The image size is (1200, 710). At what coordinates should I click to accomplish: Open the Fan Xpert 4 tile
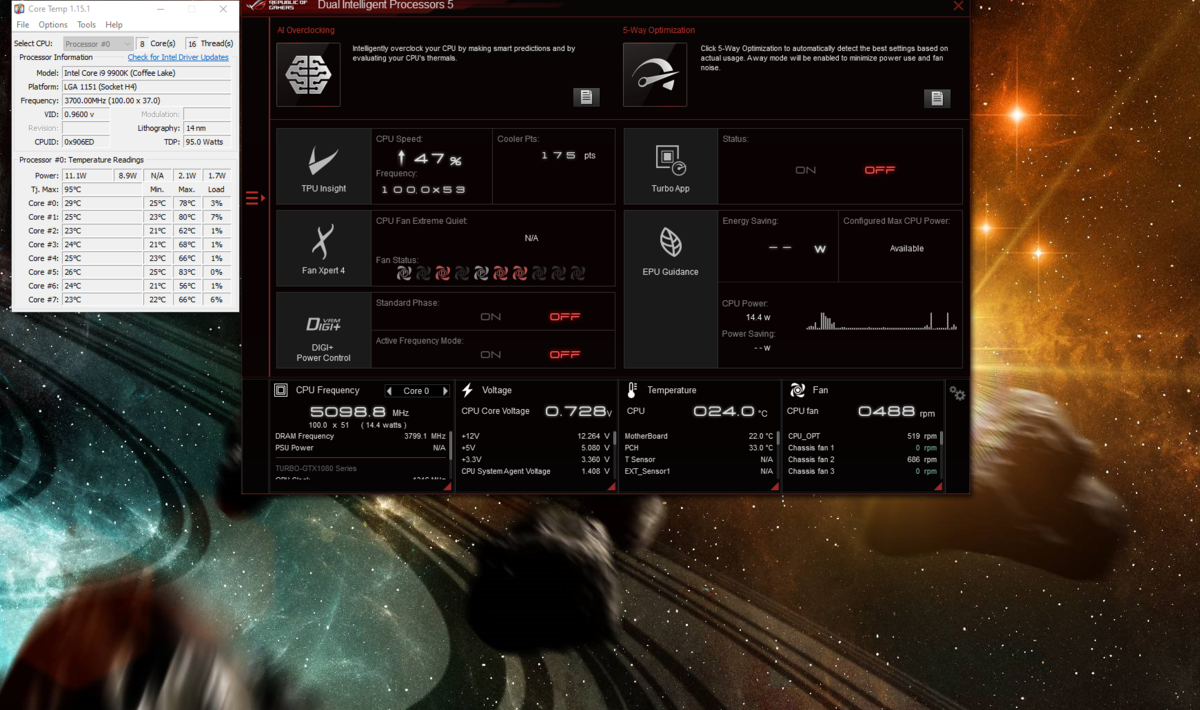pyautogui.click(x=323, y=248)
